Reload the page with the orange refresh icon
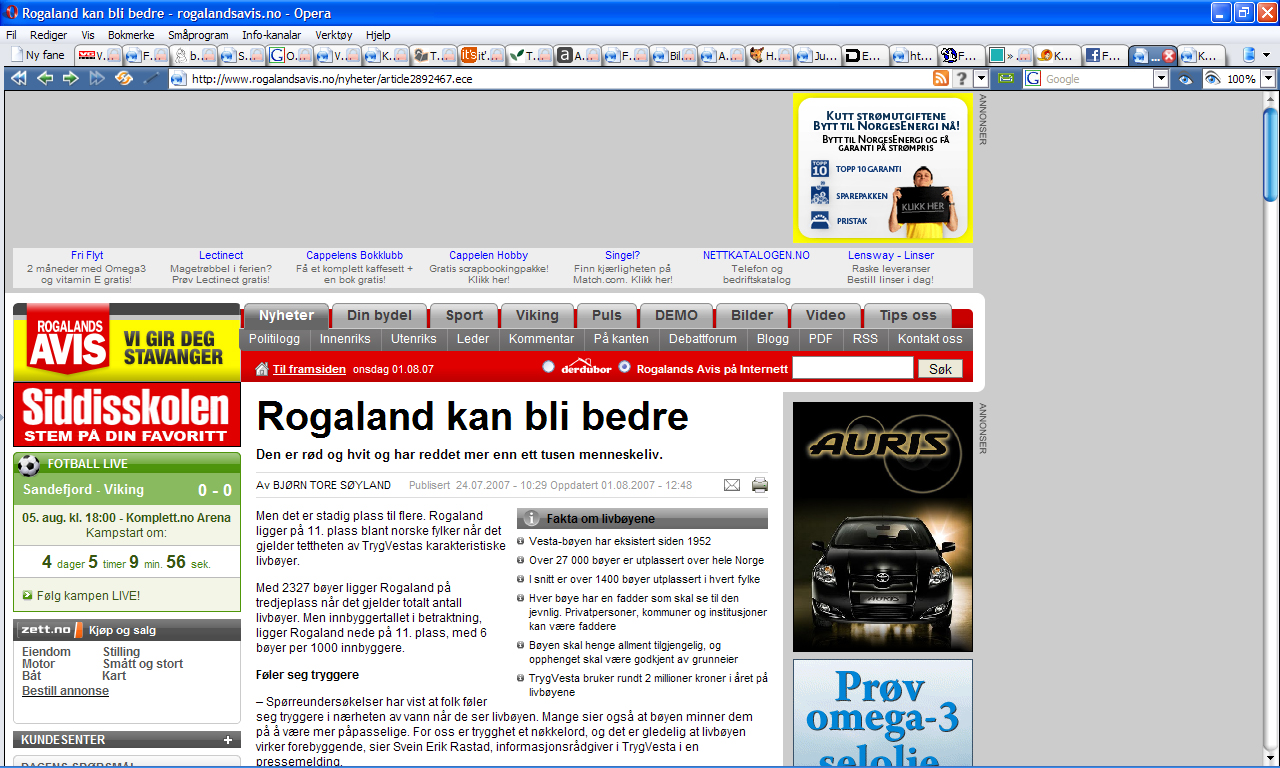This screenshot has width=1280, height=768. (x=124, y=79)
